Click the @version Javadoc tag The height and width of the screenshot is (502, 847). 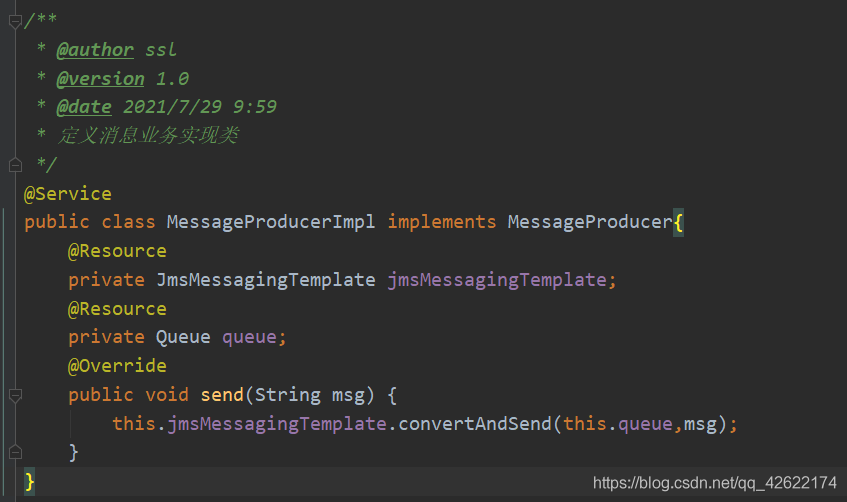100,78
